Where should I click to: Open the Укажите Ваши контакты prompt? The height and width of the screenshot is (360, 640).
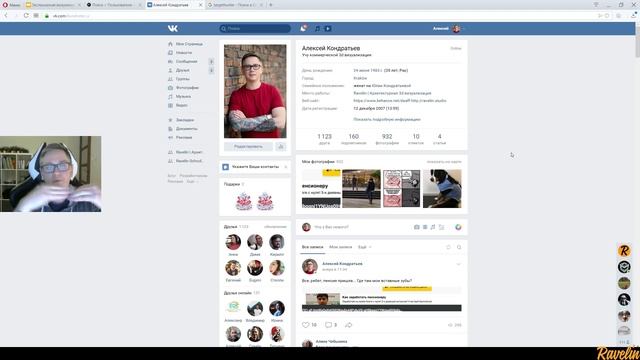[x=255, y=167]
